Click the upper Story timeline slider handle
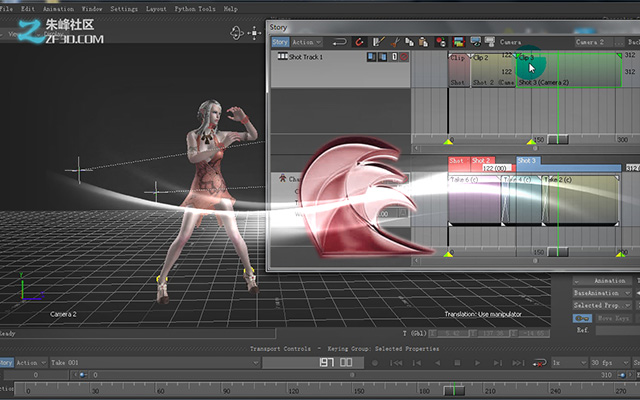This screenshot has width=640, height=400. pos(558,140)
